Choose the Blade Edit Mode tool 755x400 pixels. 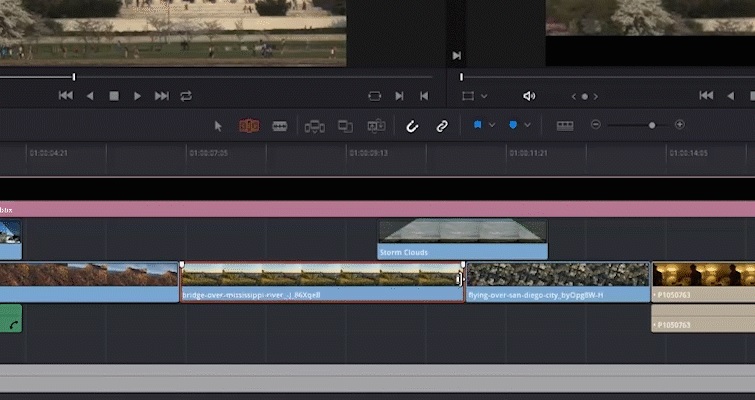280,126
